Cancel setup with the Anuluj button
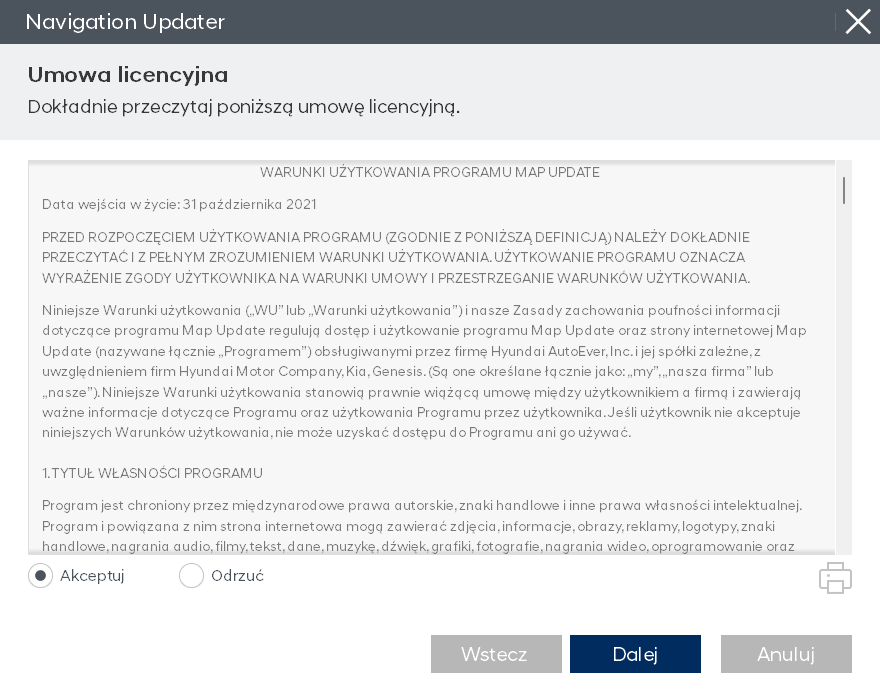The width and height of the screenshot is (880, 694). coord(786,654)
